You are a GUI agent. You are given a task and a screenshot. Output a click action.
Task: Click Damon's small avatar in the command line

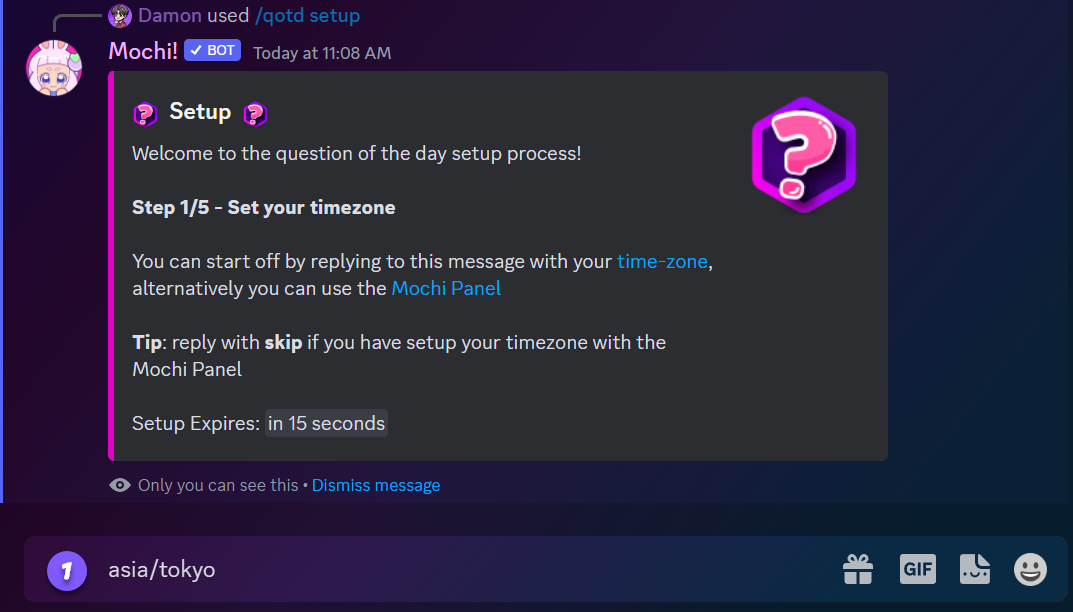(x=120, y=16)
